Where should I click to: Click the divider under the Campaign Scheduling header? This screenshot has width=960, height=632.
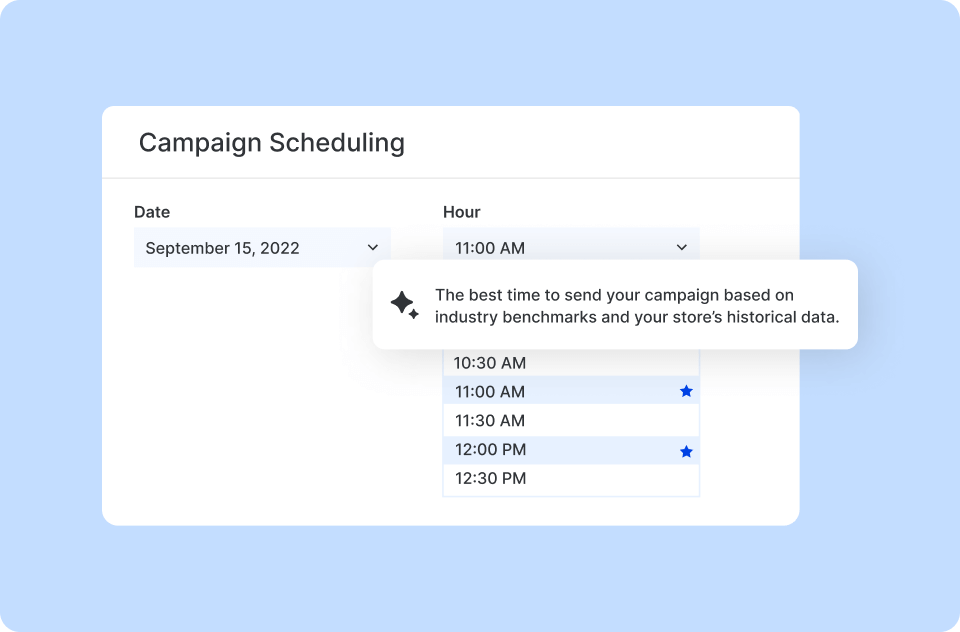tap(450, 178)
